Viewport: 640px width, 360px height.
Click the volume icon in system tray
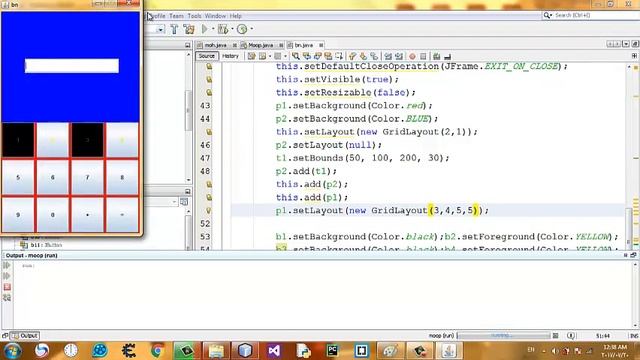point(555,351)
